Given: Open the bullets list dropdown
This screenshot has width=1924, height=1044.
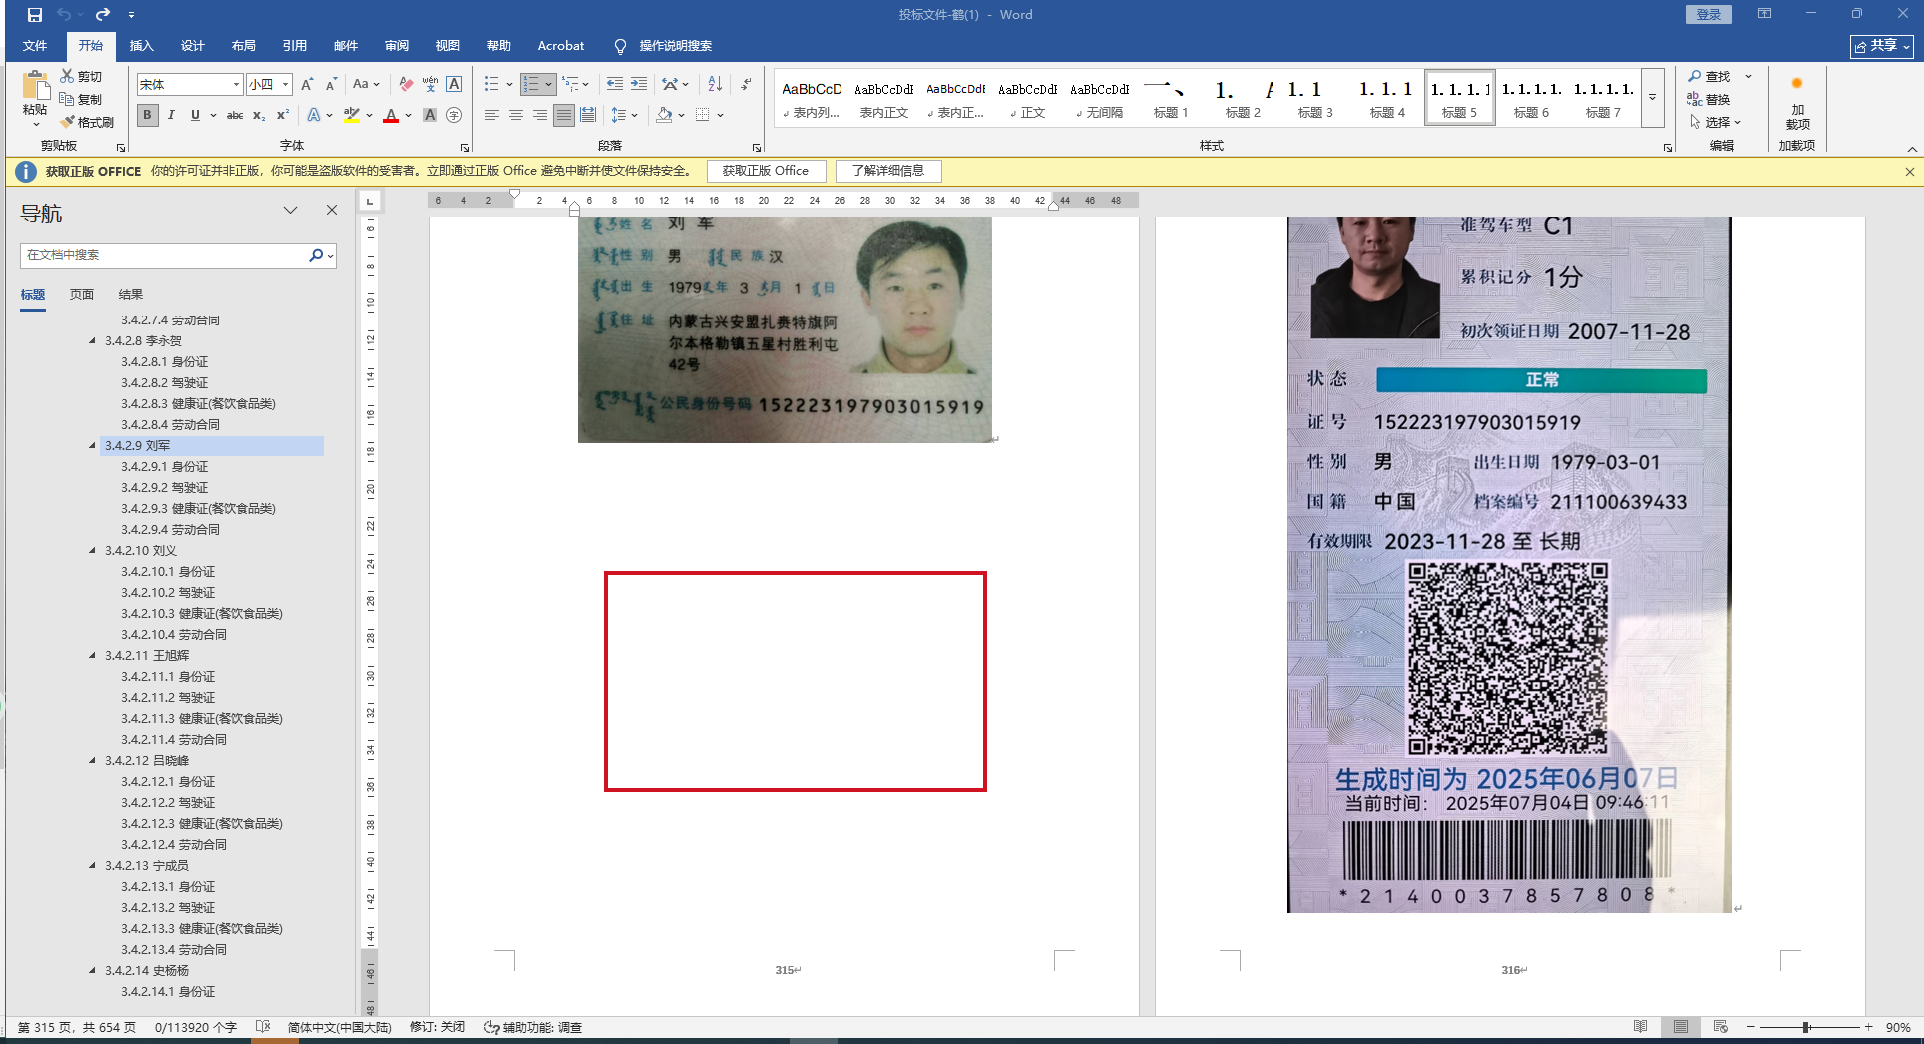Looking at the screenshot, I should point(509,84).
